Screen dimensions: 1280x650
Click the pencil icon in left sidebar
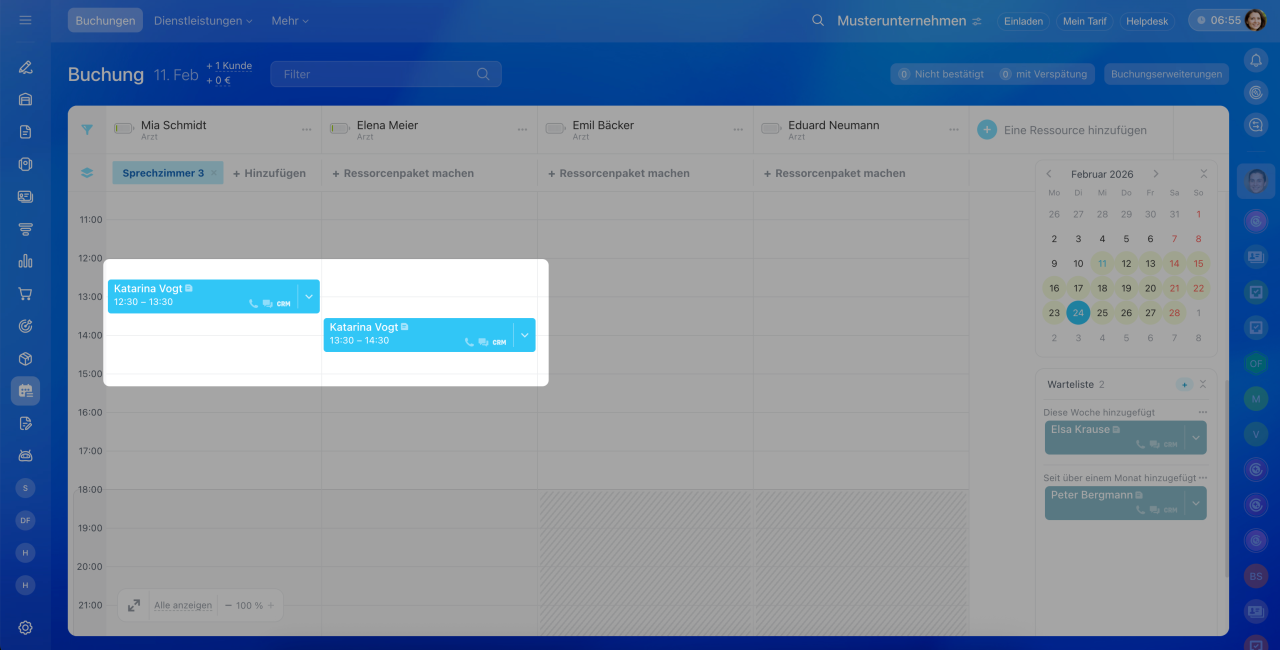(x=25, y=67)
